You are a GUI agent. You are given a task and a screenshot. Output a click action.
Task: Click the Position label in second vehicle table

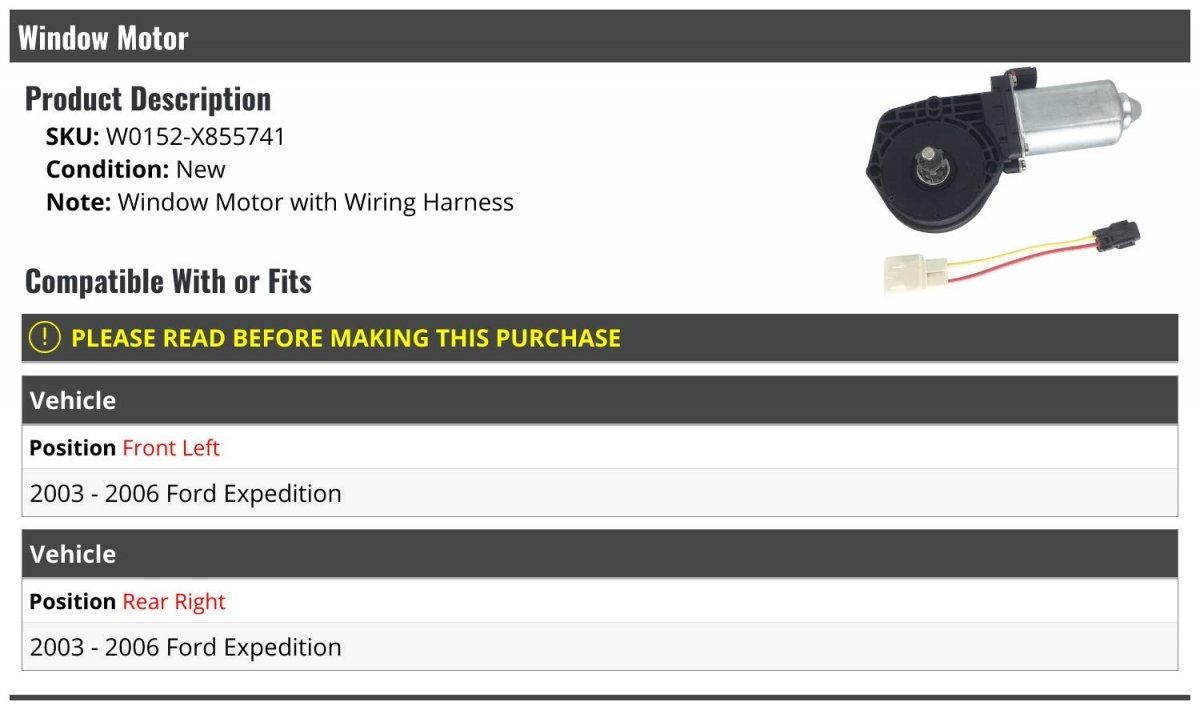(73, 602)
